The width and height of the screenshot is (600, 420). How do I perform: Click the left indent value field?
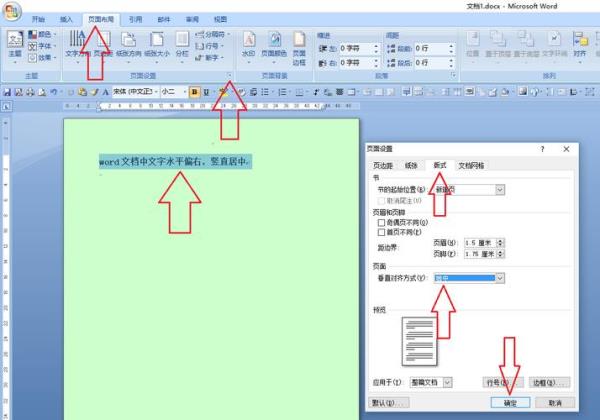pos(358,47)
